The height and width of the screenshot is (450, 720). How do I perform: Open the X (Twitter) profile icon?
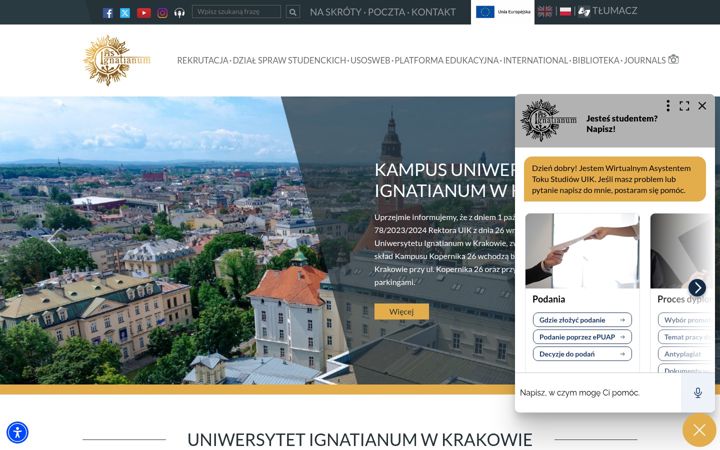[125, 13]
